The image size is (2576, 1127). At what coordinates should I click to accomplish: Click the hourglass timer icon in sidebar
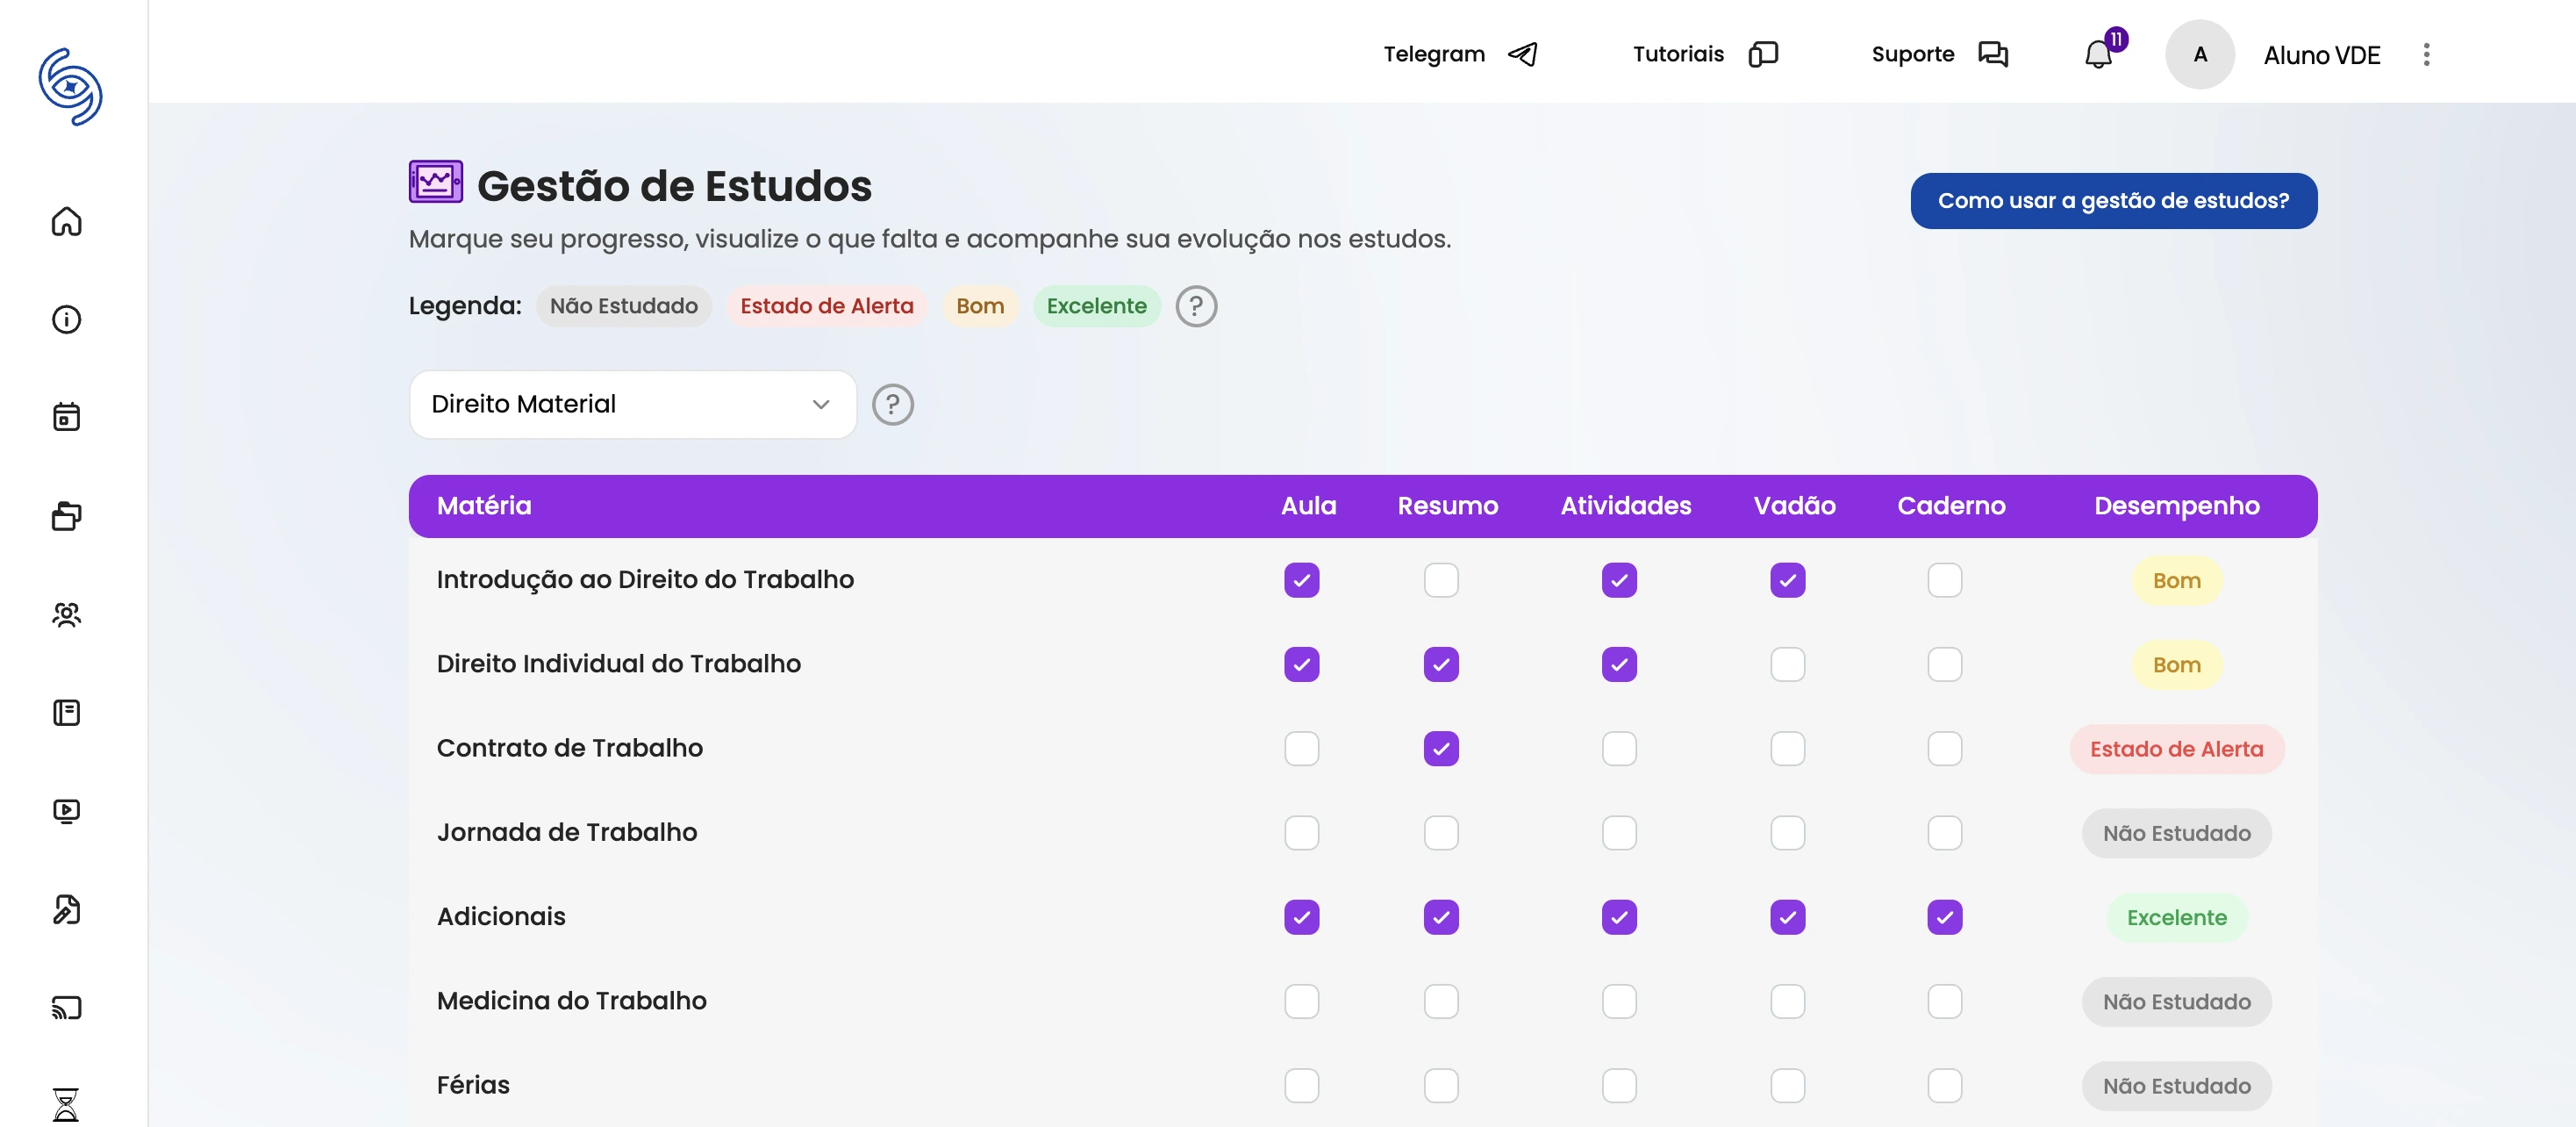click(x=66, y=1104)
